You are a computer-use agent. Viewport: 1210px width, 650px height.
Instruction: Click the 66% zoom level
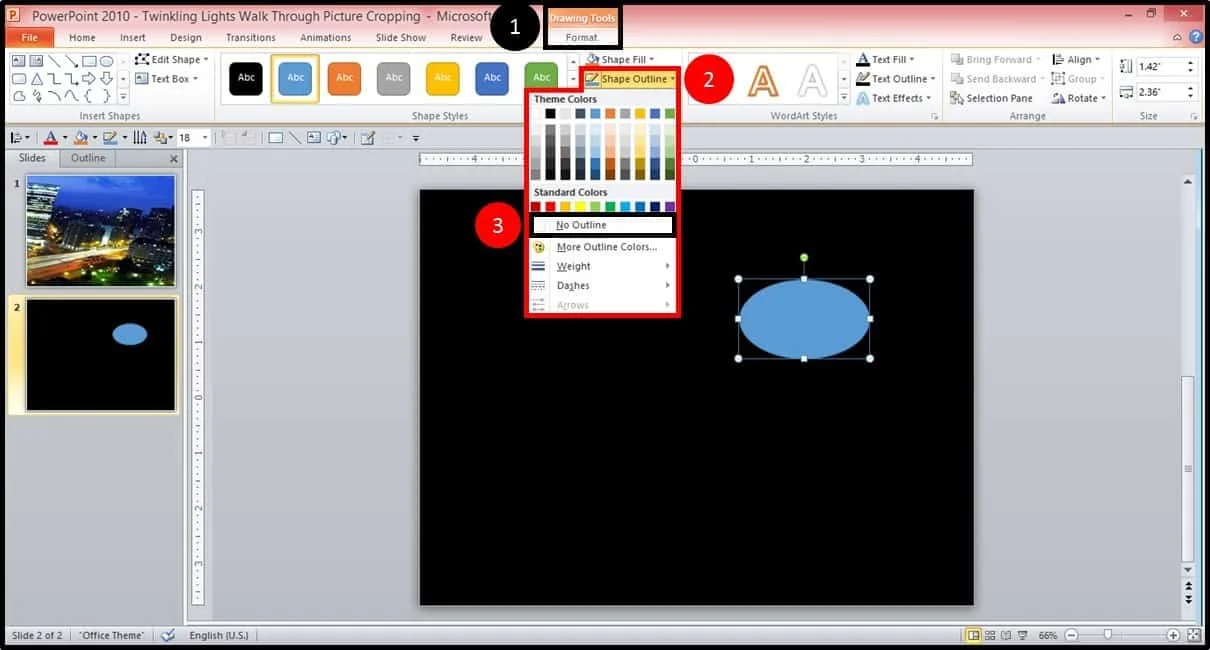1048,635
